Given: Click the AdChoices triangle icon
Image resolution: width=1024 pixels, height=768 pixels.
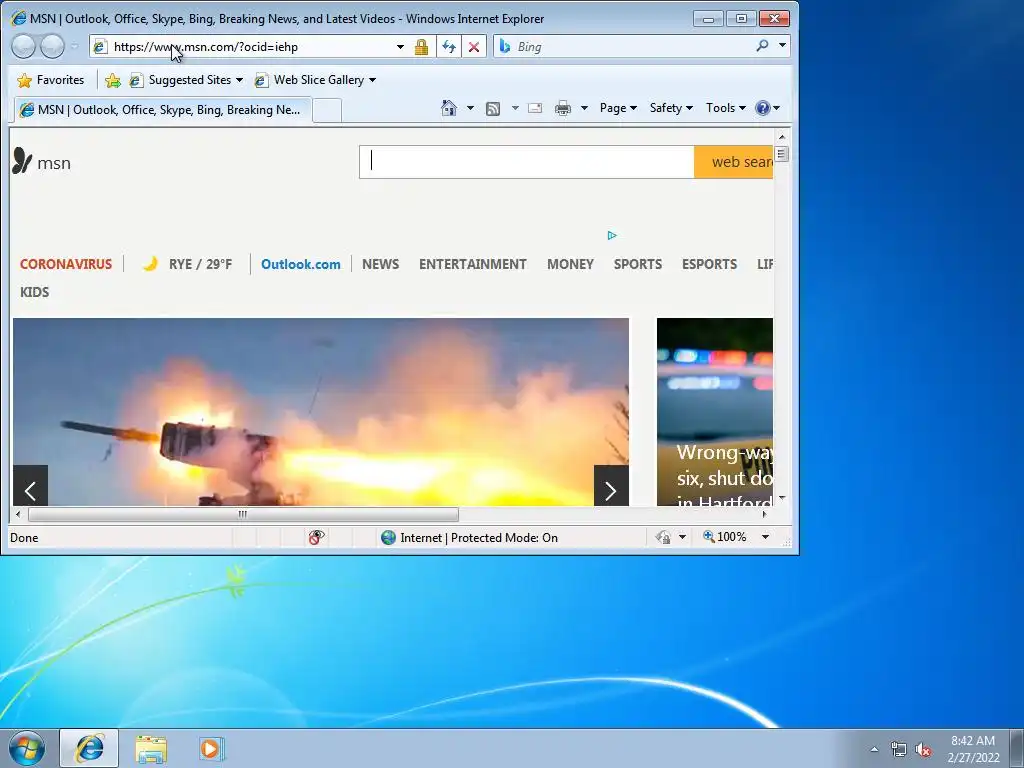Looking at the screenshot, I should tap(612, 235).
